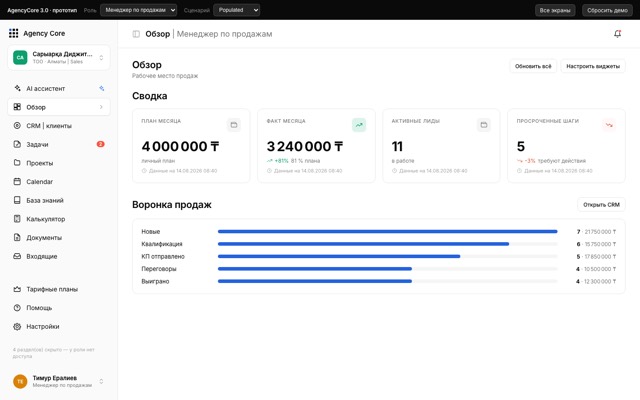The width and height of the screenshot is (640, 400).
Task: Click the Помощь help icon
Action: click(17, 308)
